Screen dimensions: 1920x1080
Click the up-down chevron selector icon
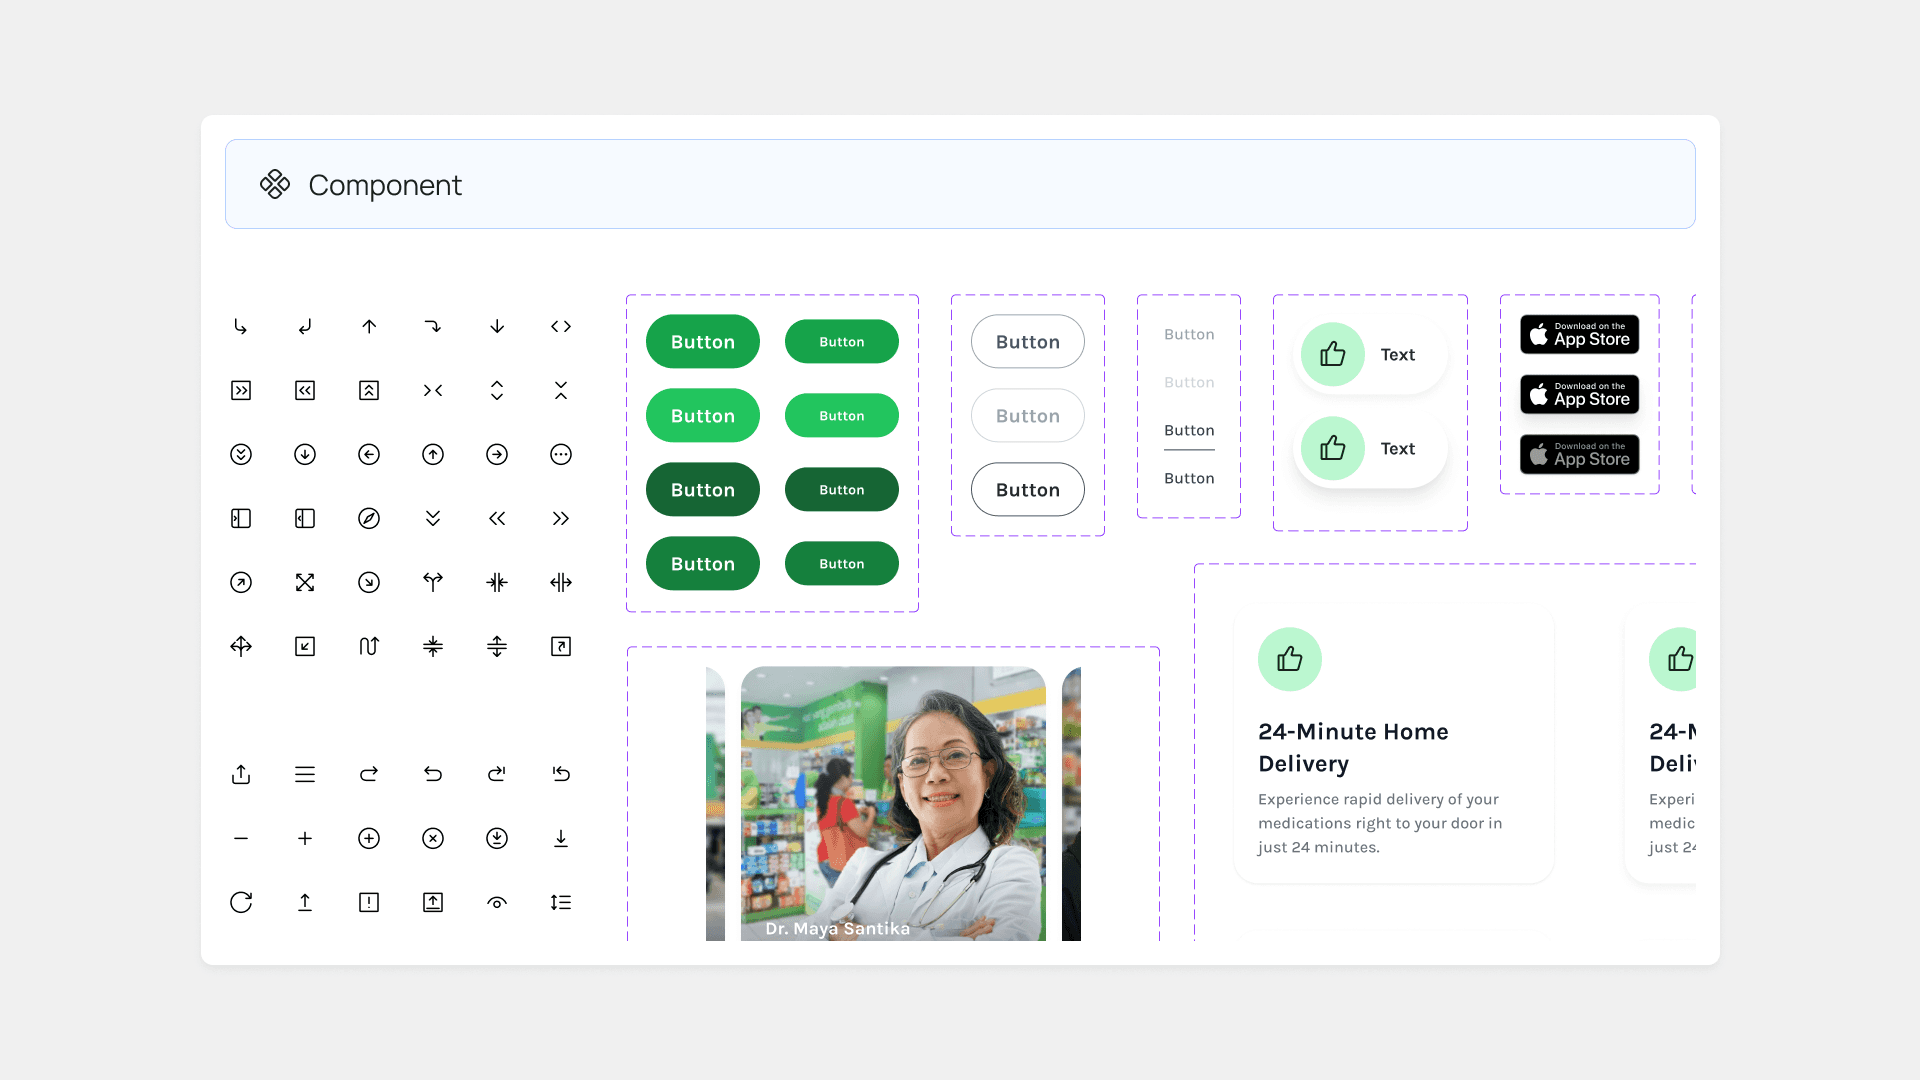click(x=497, y=390)
